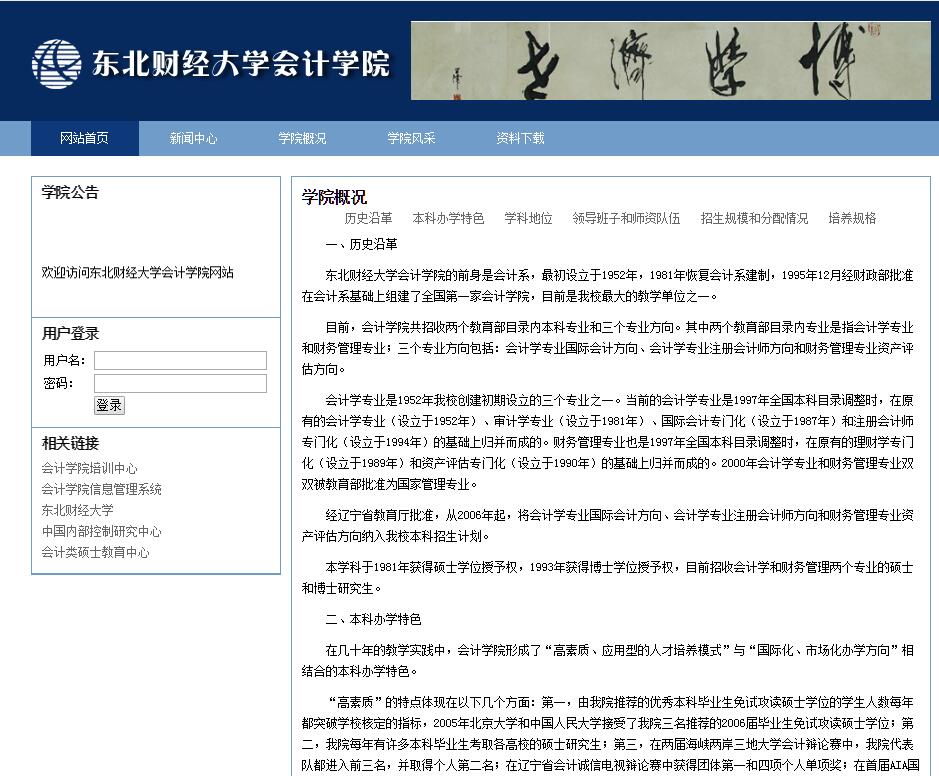
Task: Select the 学科地位 anchor link
Action: pyautogui.click(x=528, y=218)
